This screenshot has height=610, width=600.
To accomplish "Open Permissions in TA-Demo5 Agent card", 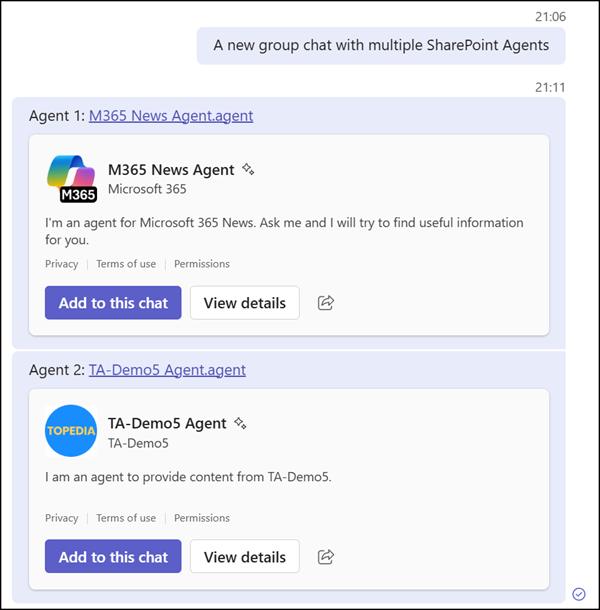I will (202, 518).
